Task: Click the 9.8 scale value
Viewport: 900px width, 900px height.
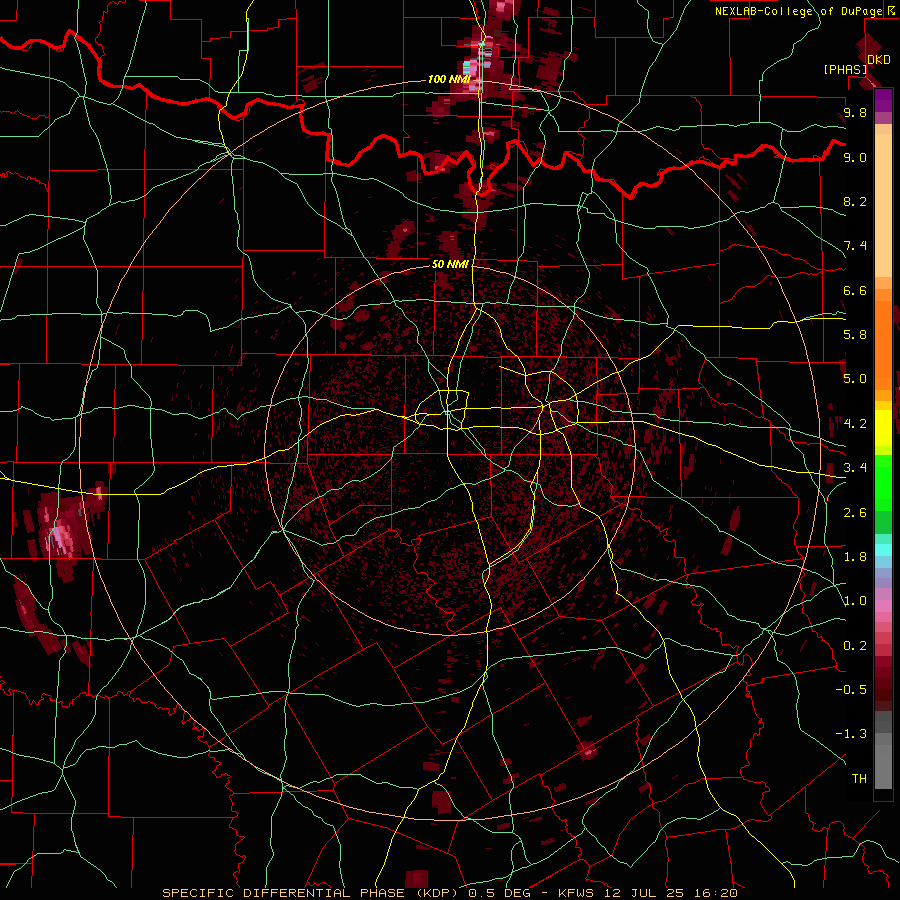Action: pos(855,112)
